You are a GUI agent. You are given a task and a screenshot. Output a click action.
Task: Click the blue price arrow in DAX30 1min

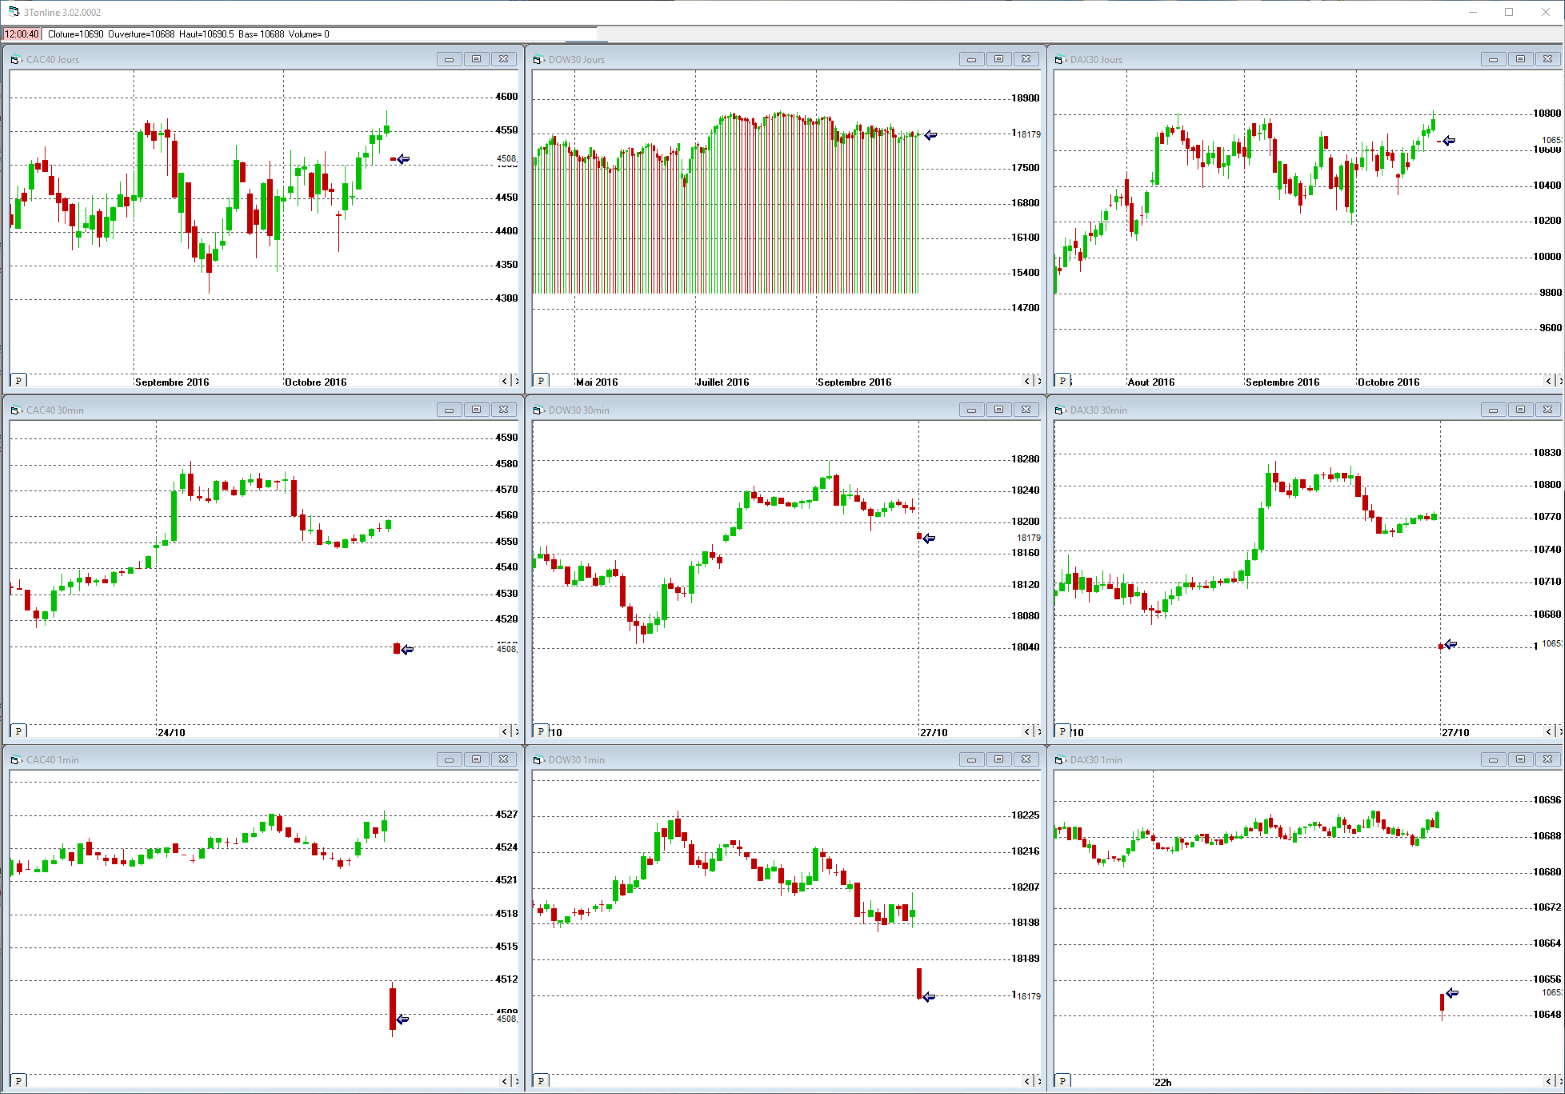click(1452, 993)
